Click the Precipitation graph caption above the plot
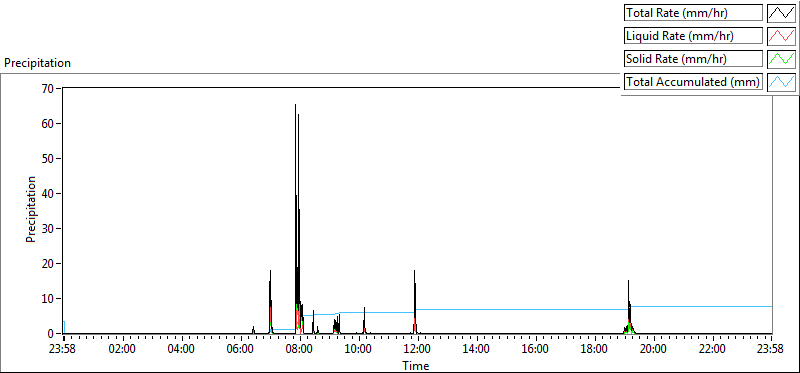This screenshot has width=800, height=373. 37,63
